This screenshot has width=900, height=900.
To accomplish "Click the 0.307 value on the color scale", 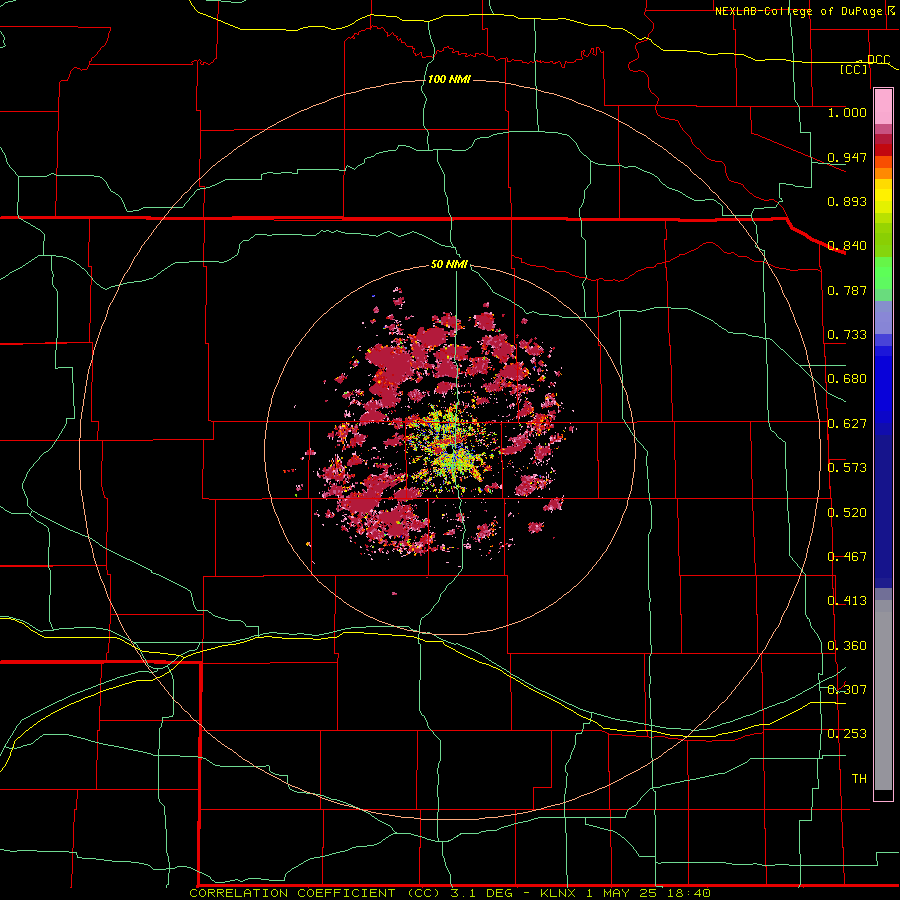I will 847,690.
